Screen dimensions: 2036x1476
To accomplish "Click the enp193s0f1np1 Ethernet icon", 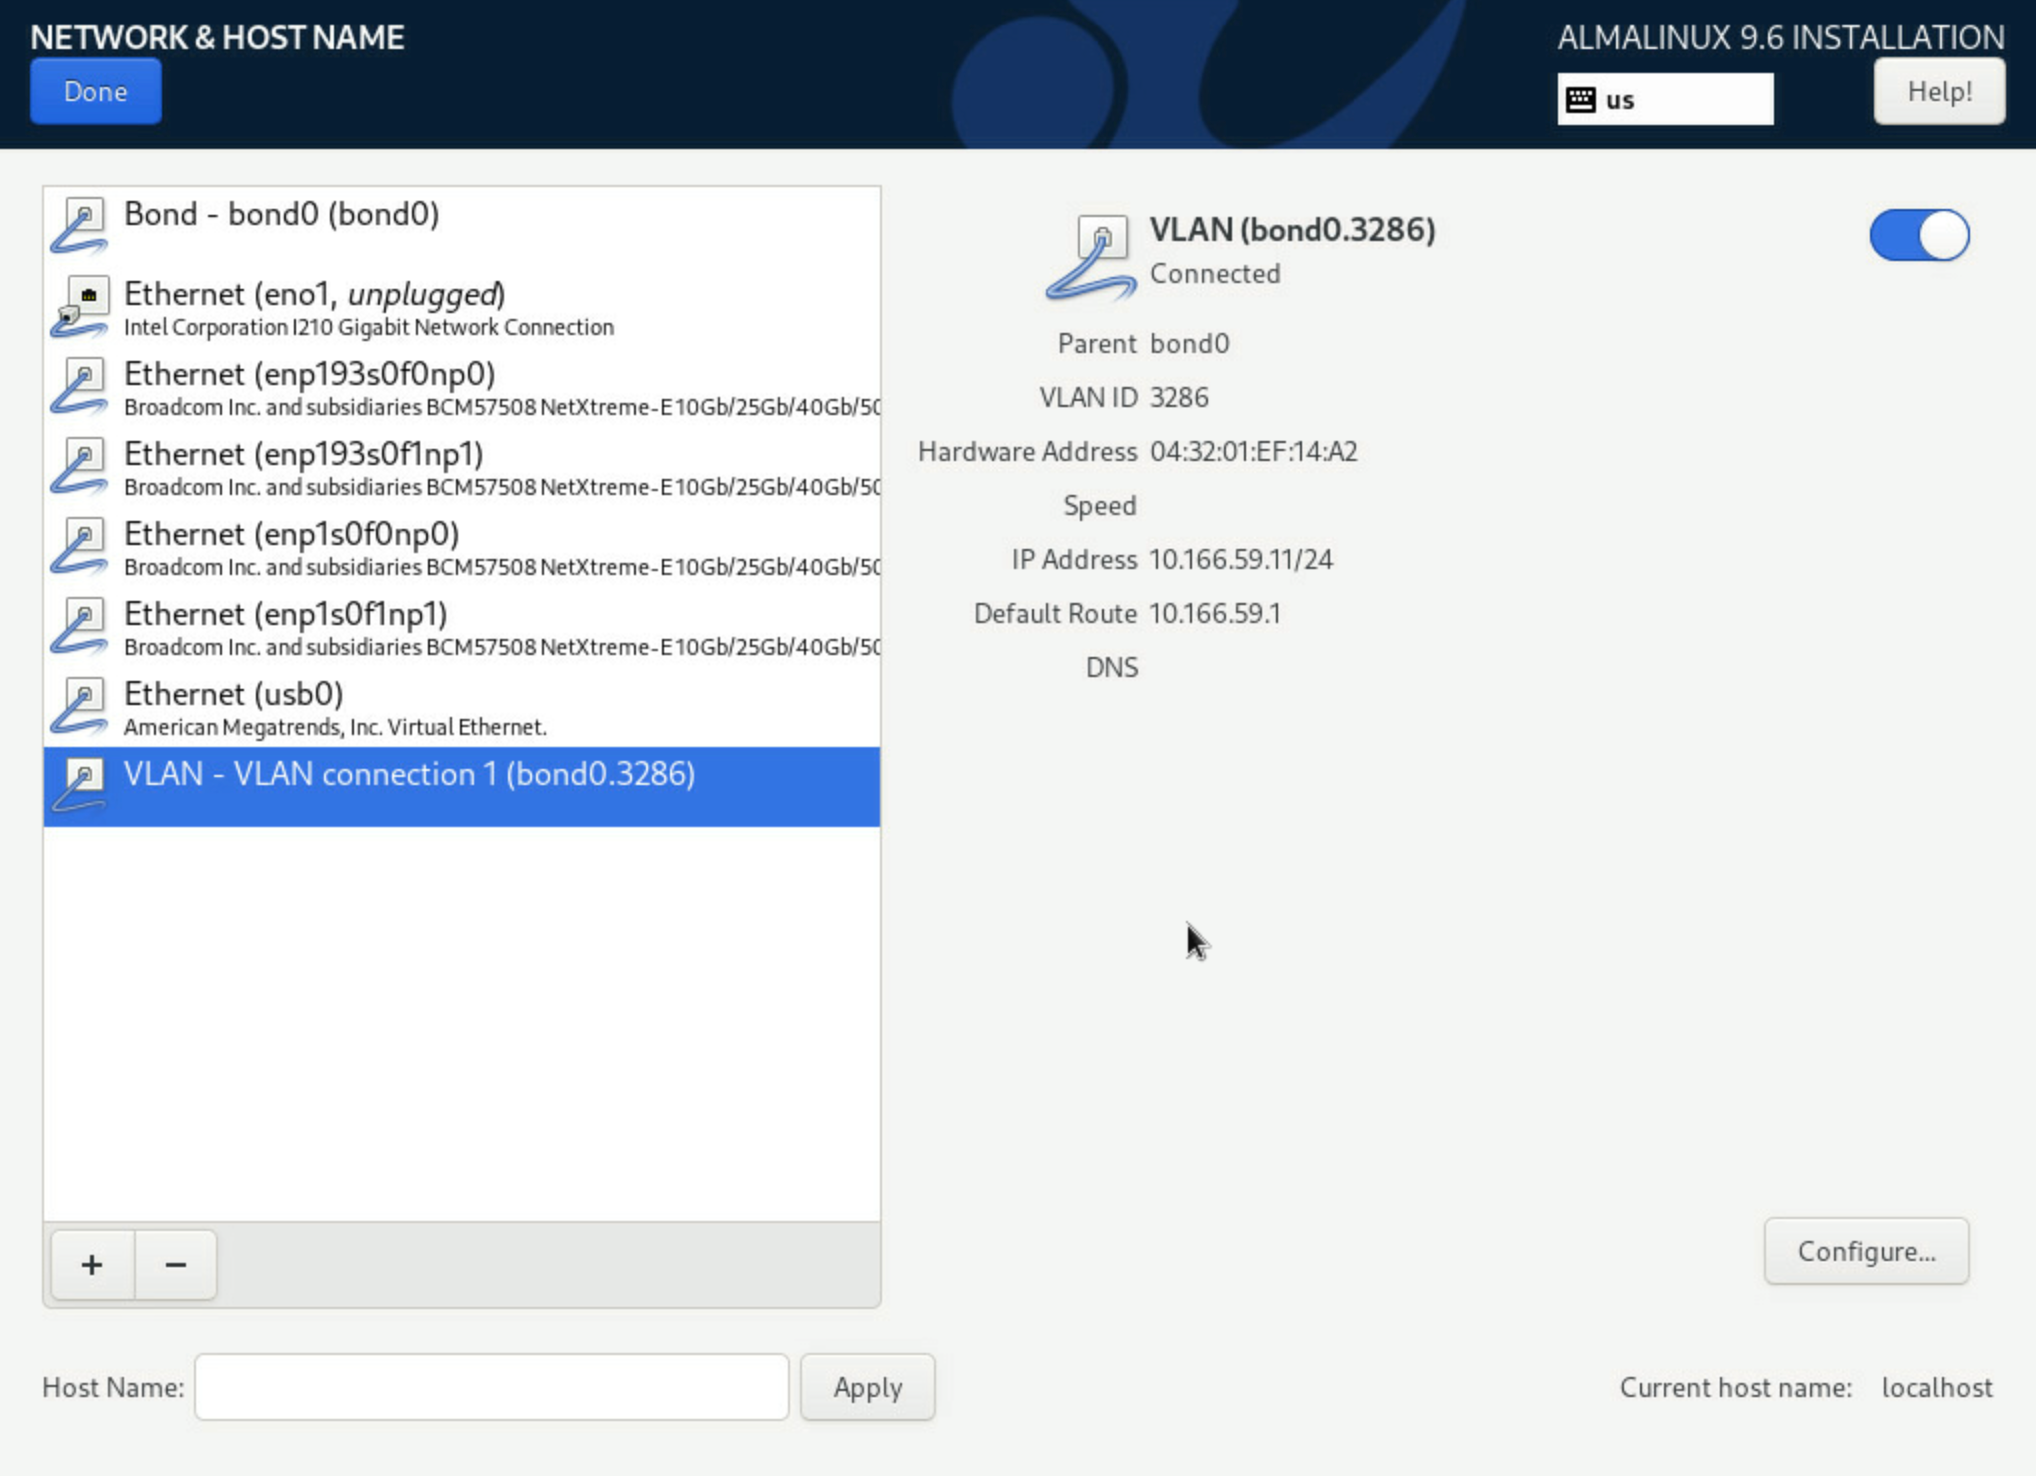I will click(x=79, y=466).
